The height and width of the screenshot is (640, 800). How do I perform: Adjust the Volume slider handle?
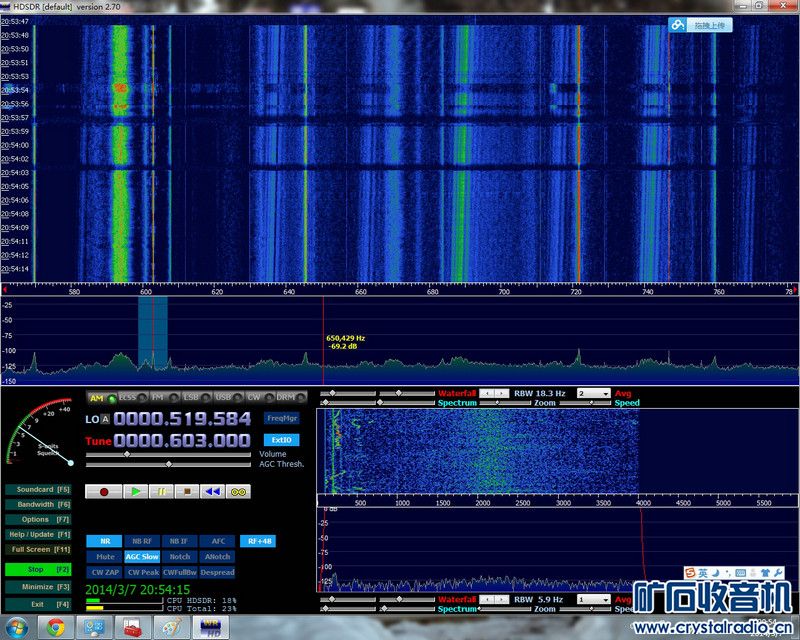(x=127, y=454)
